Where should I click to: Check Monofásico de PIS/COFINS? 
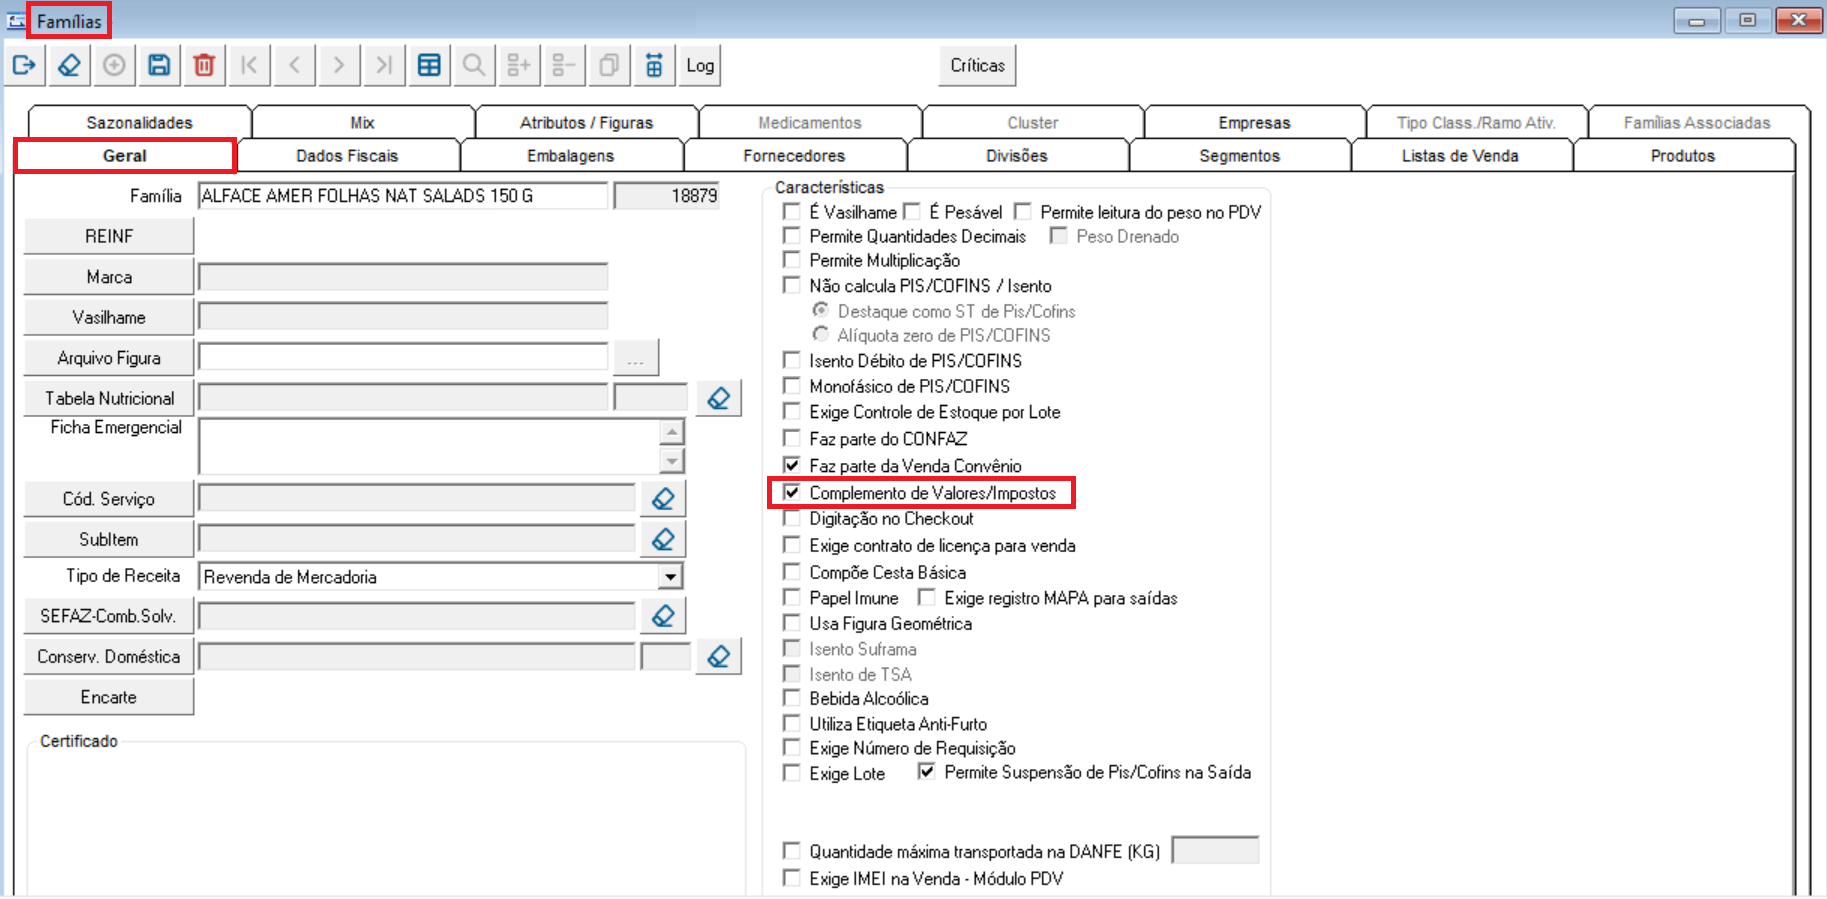(x=791, y=385)
